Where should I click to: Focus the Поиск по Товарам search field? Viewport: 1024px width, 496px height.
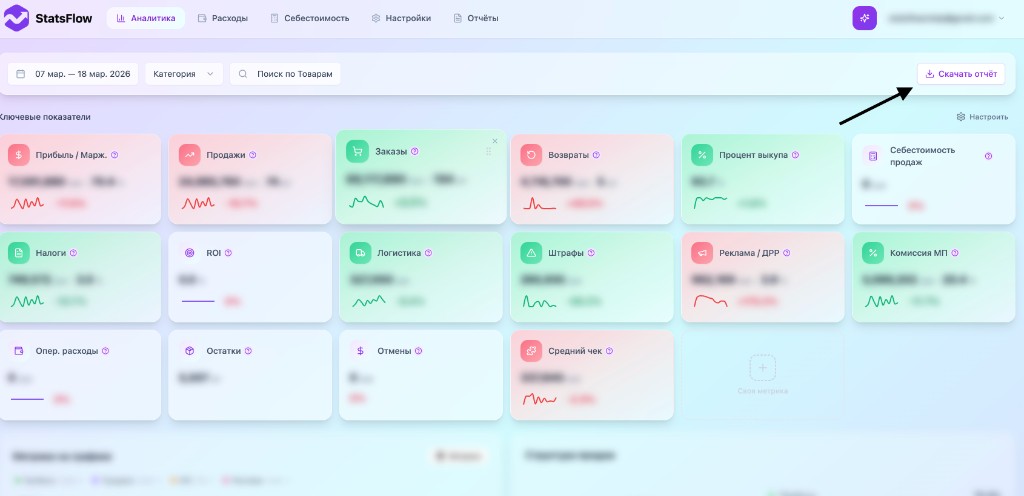coord(285,74)
